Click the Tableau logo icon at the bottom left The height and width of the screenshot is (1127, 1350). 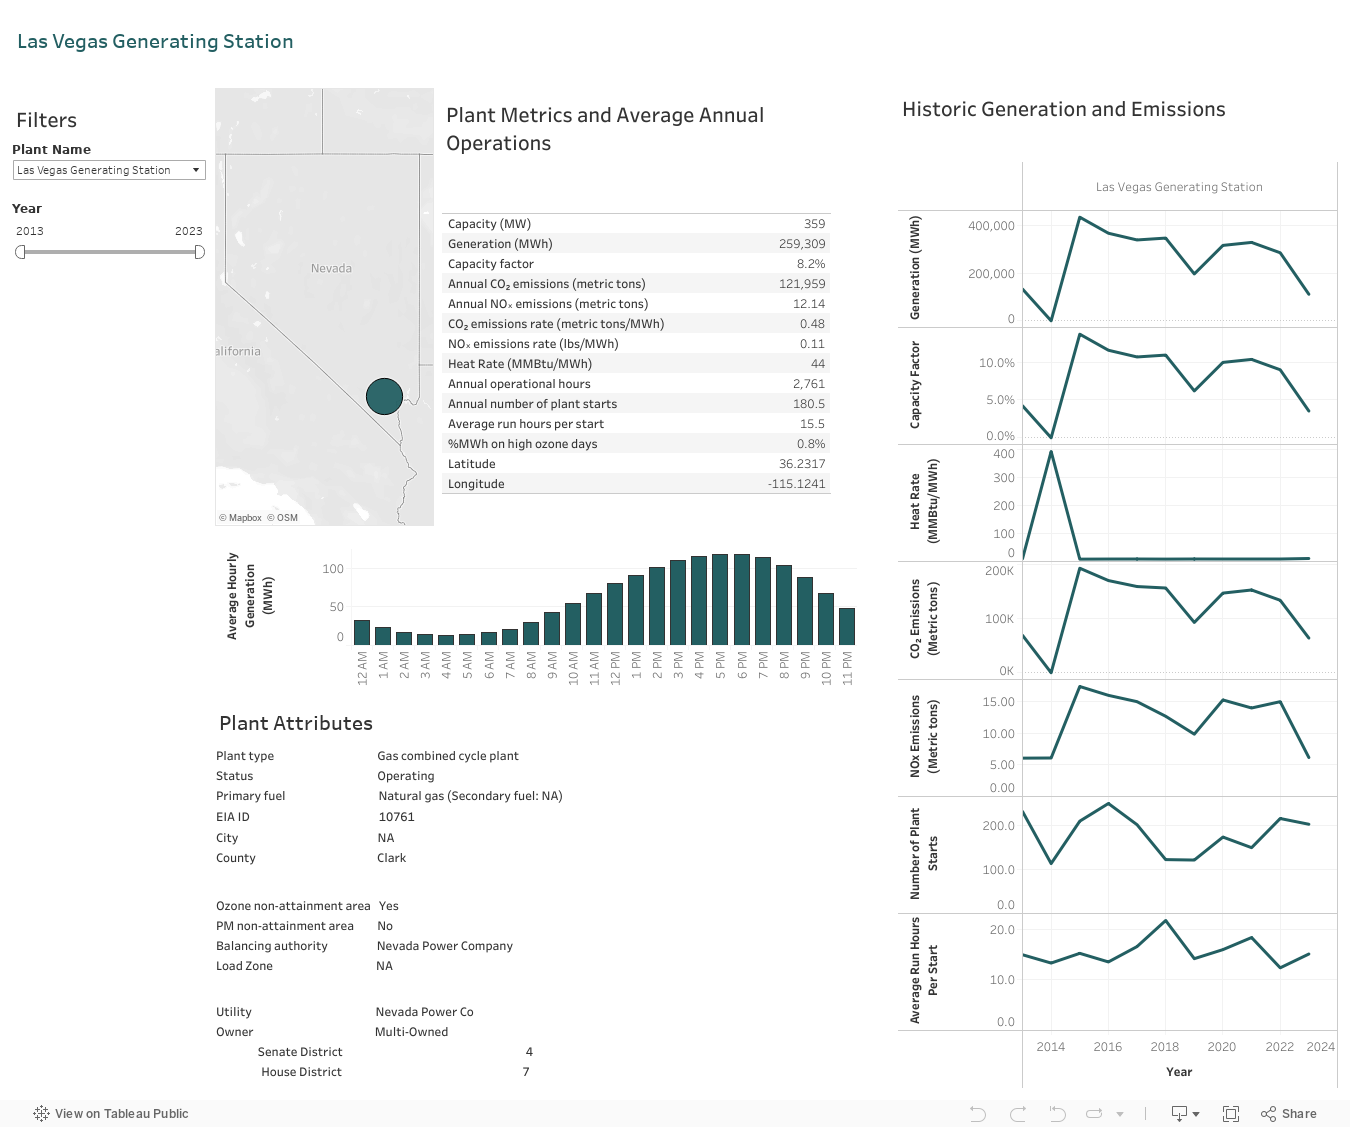[x=41, y=1113]
